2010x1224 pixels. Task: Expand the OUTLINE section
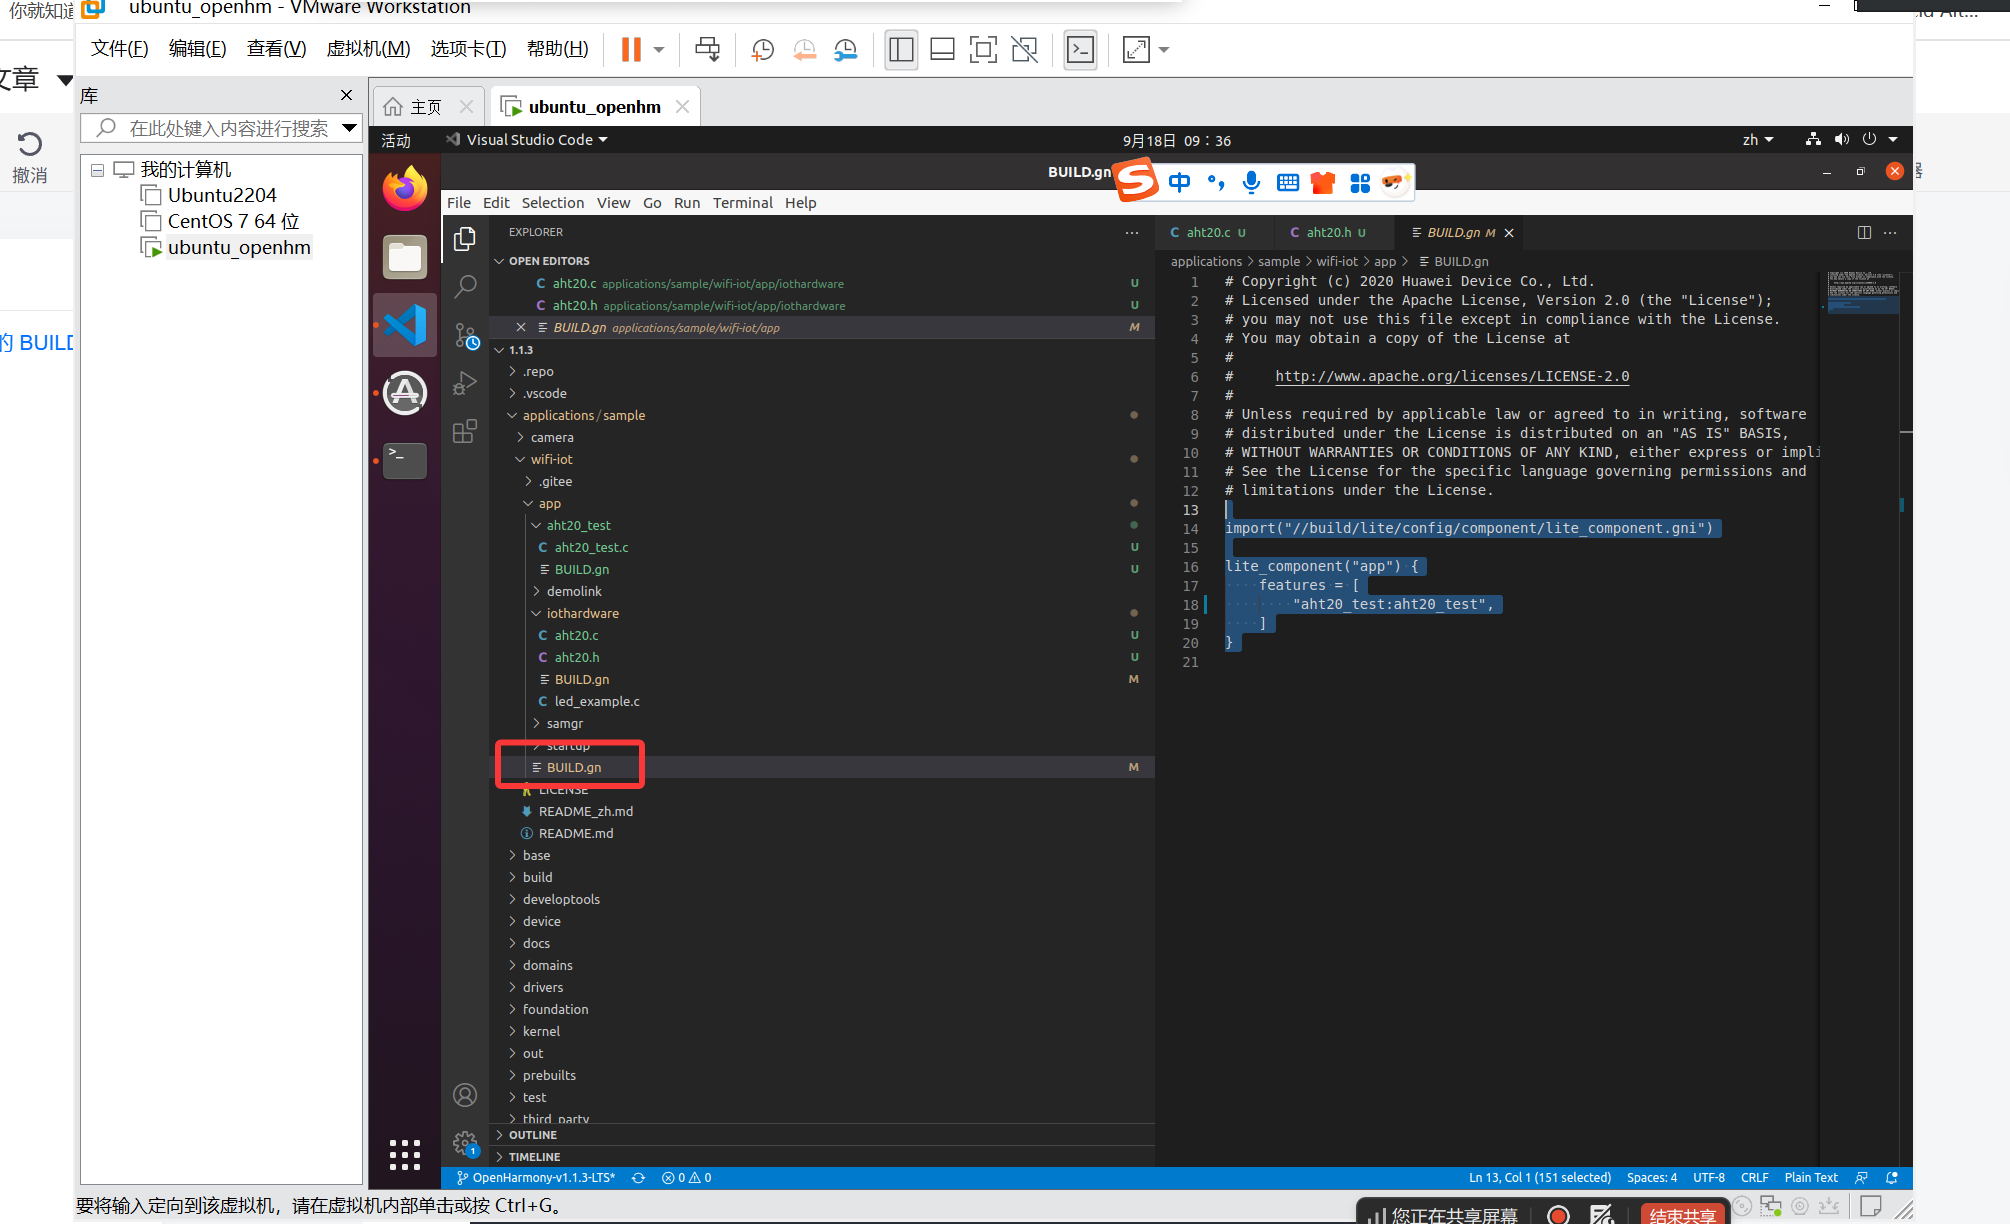pos(533,1135)
